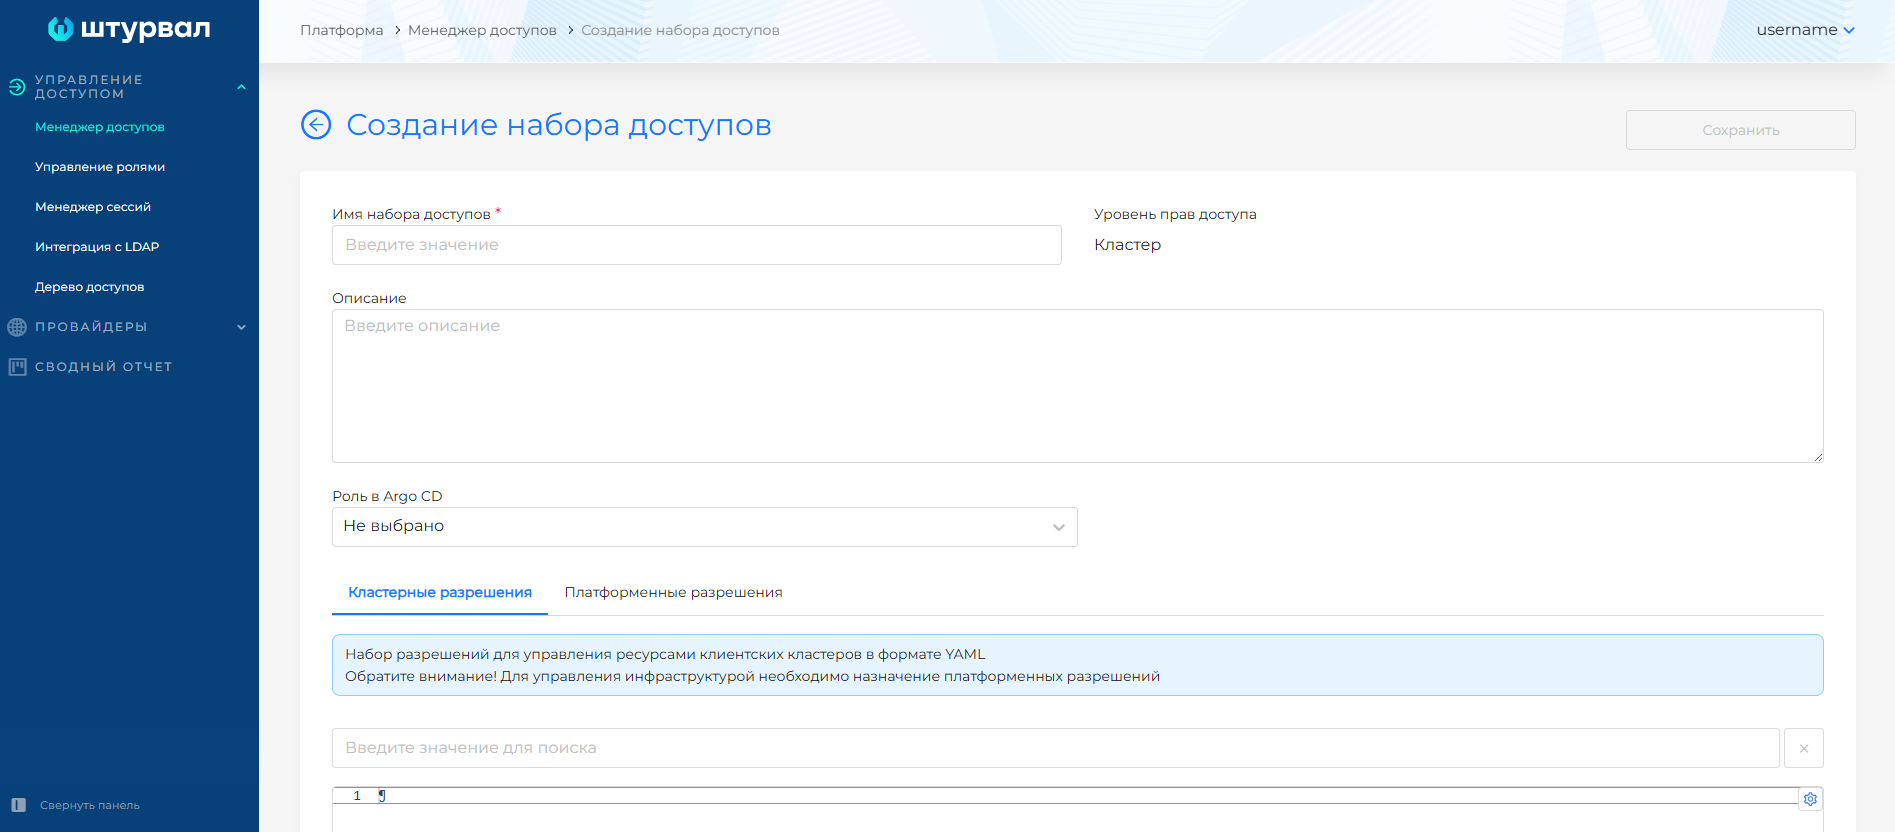1895x832 pixels.
Task: Collapse the Управление доступом section chevron
Action: pyautogui.click(x=241, y=87)
